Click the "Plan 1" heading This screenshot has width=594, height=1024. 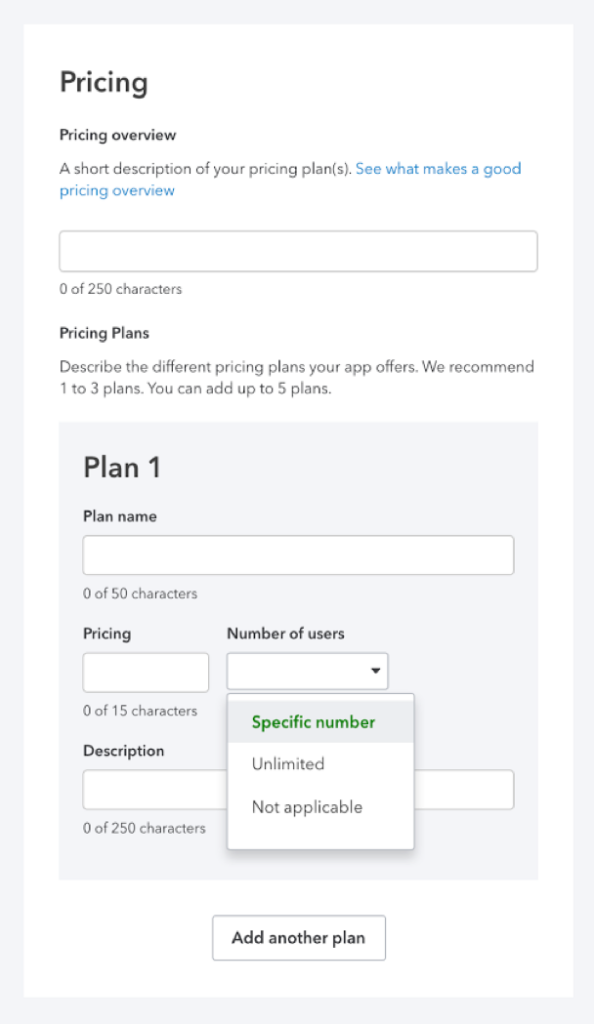(122, 468)
